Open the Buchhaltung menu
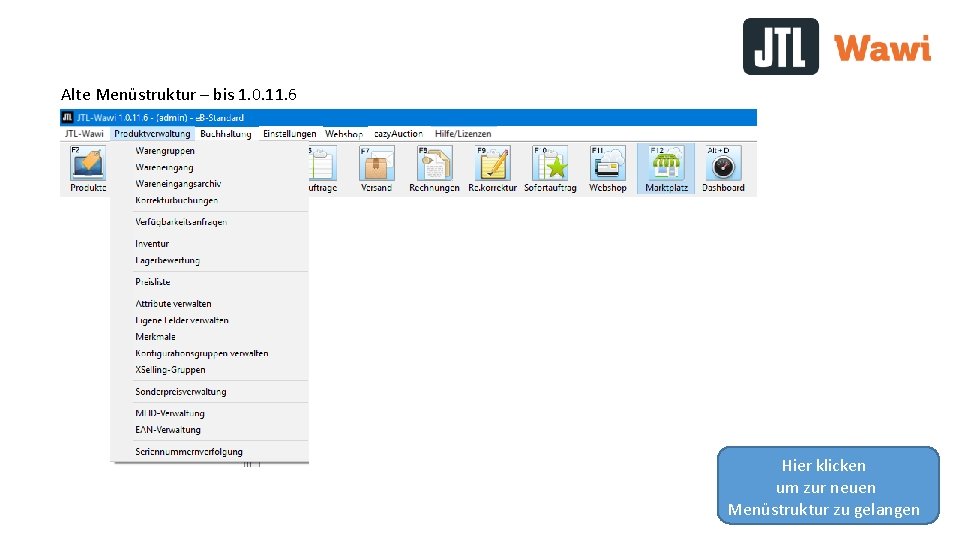 (226, 133)
